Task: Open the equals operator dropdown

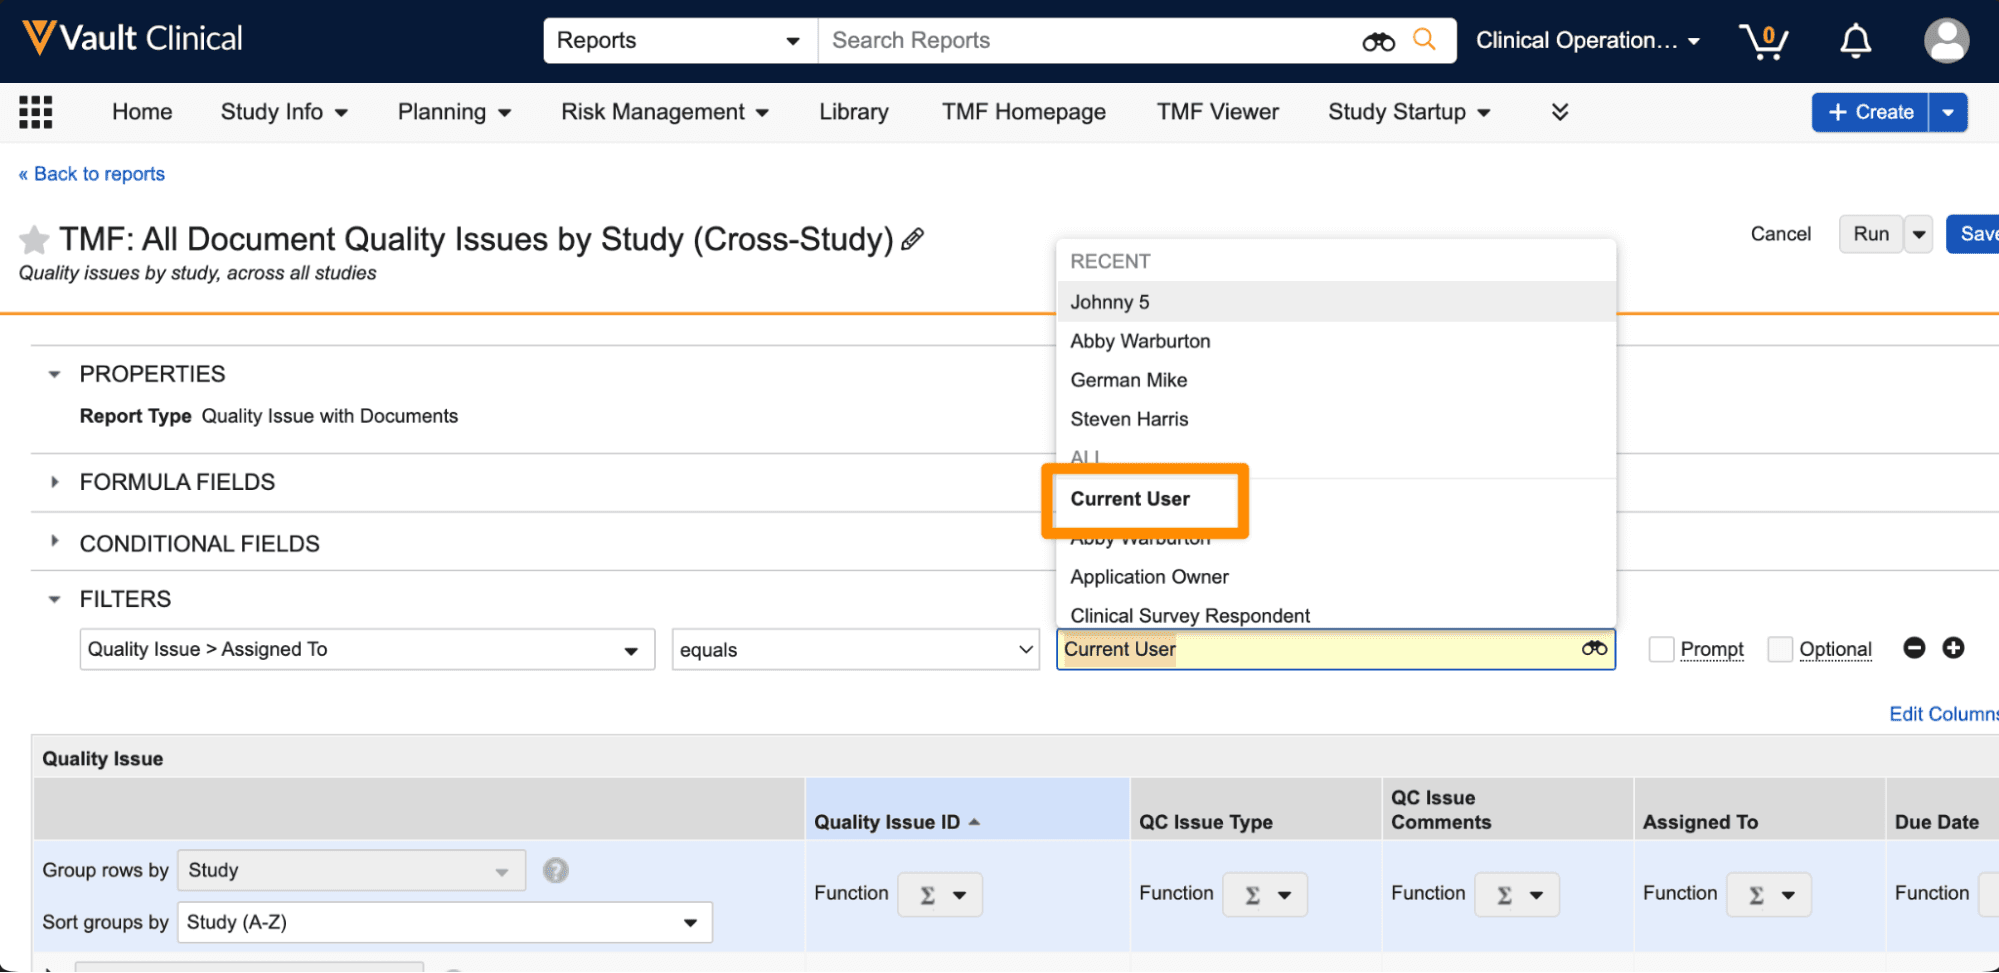Action: 856,650
